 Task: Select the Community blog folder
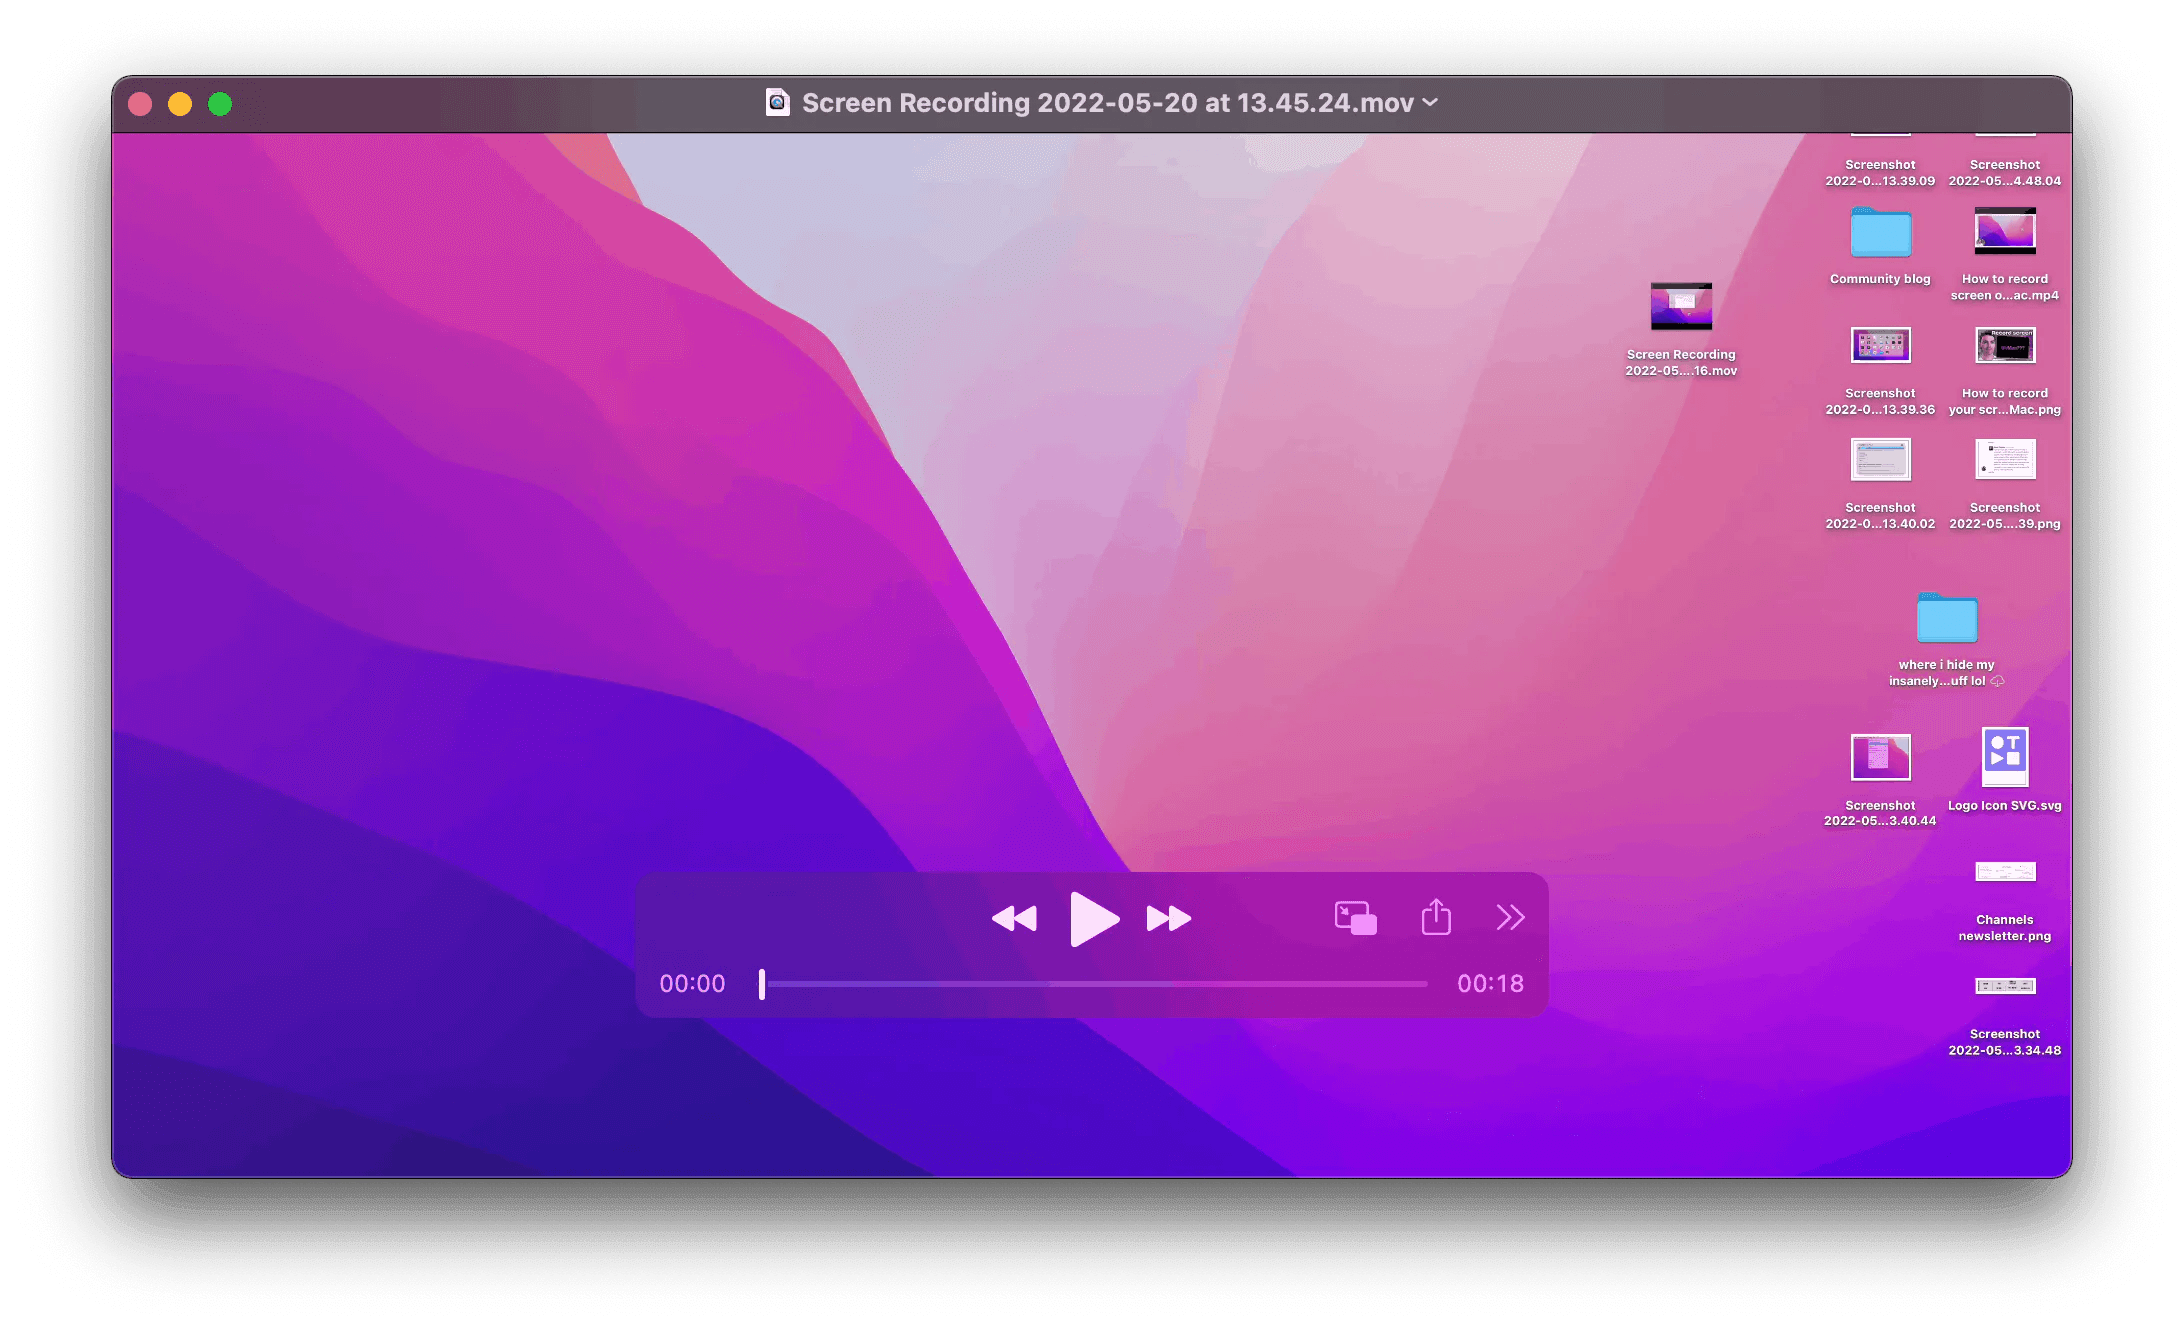1880,234
